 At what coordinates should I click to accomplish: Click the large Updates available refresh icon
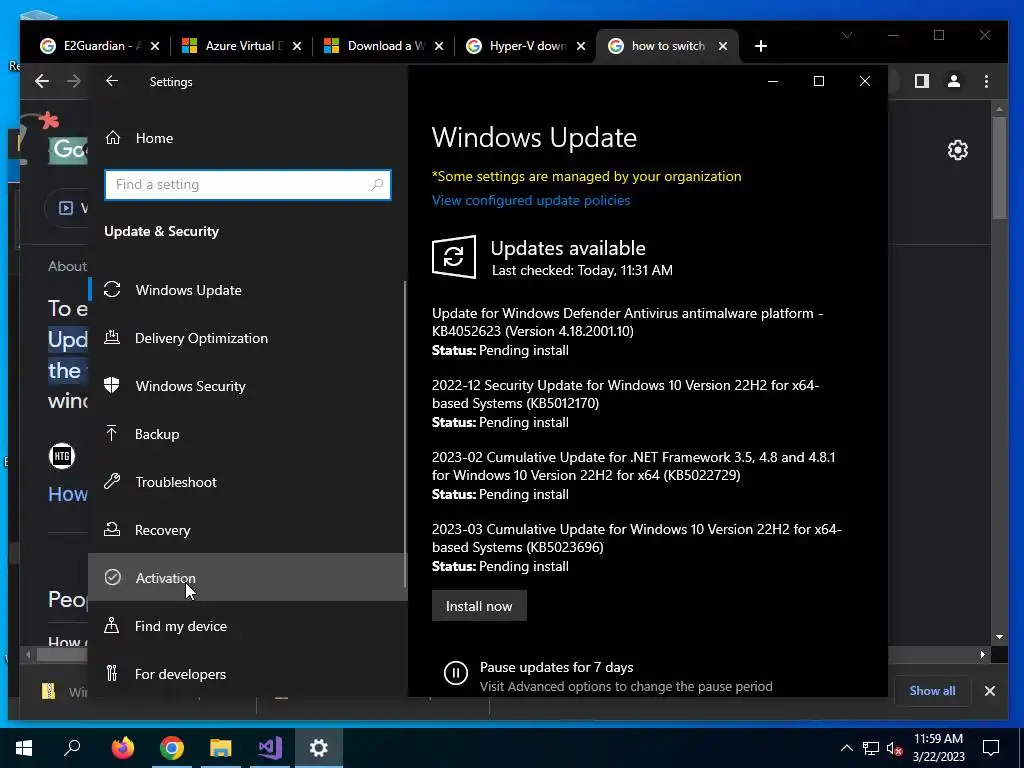(454, 257)
